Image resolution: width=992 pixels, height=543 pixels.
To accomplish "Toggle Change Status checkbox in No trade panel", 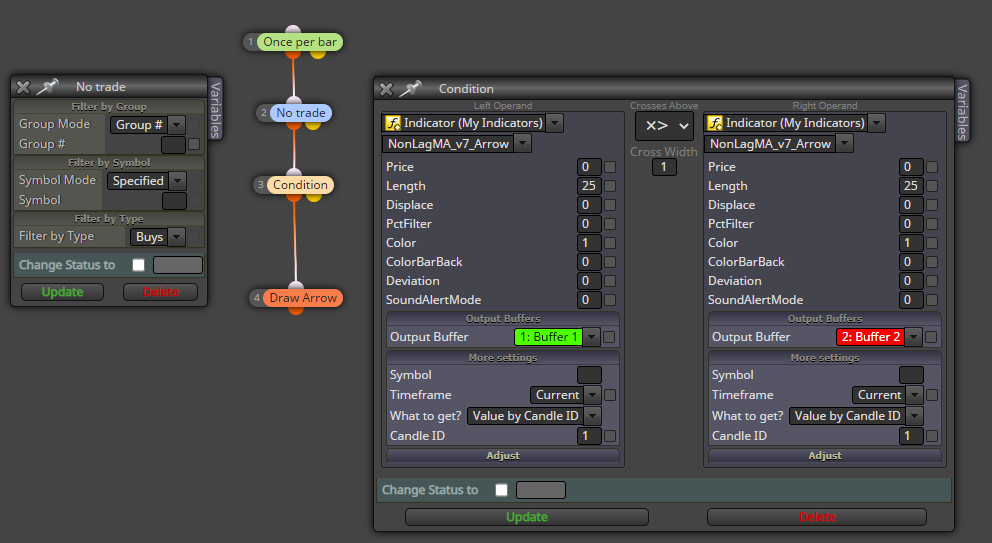I will click(139, 265).
